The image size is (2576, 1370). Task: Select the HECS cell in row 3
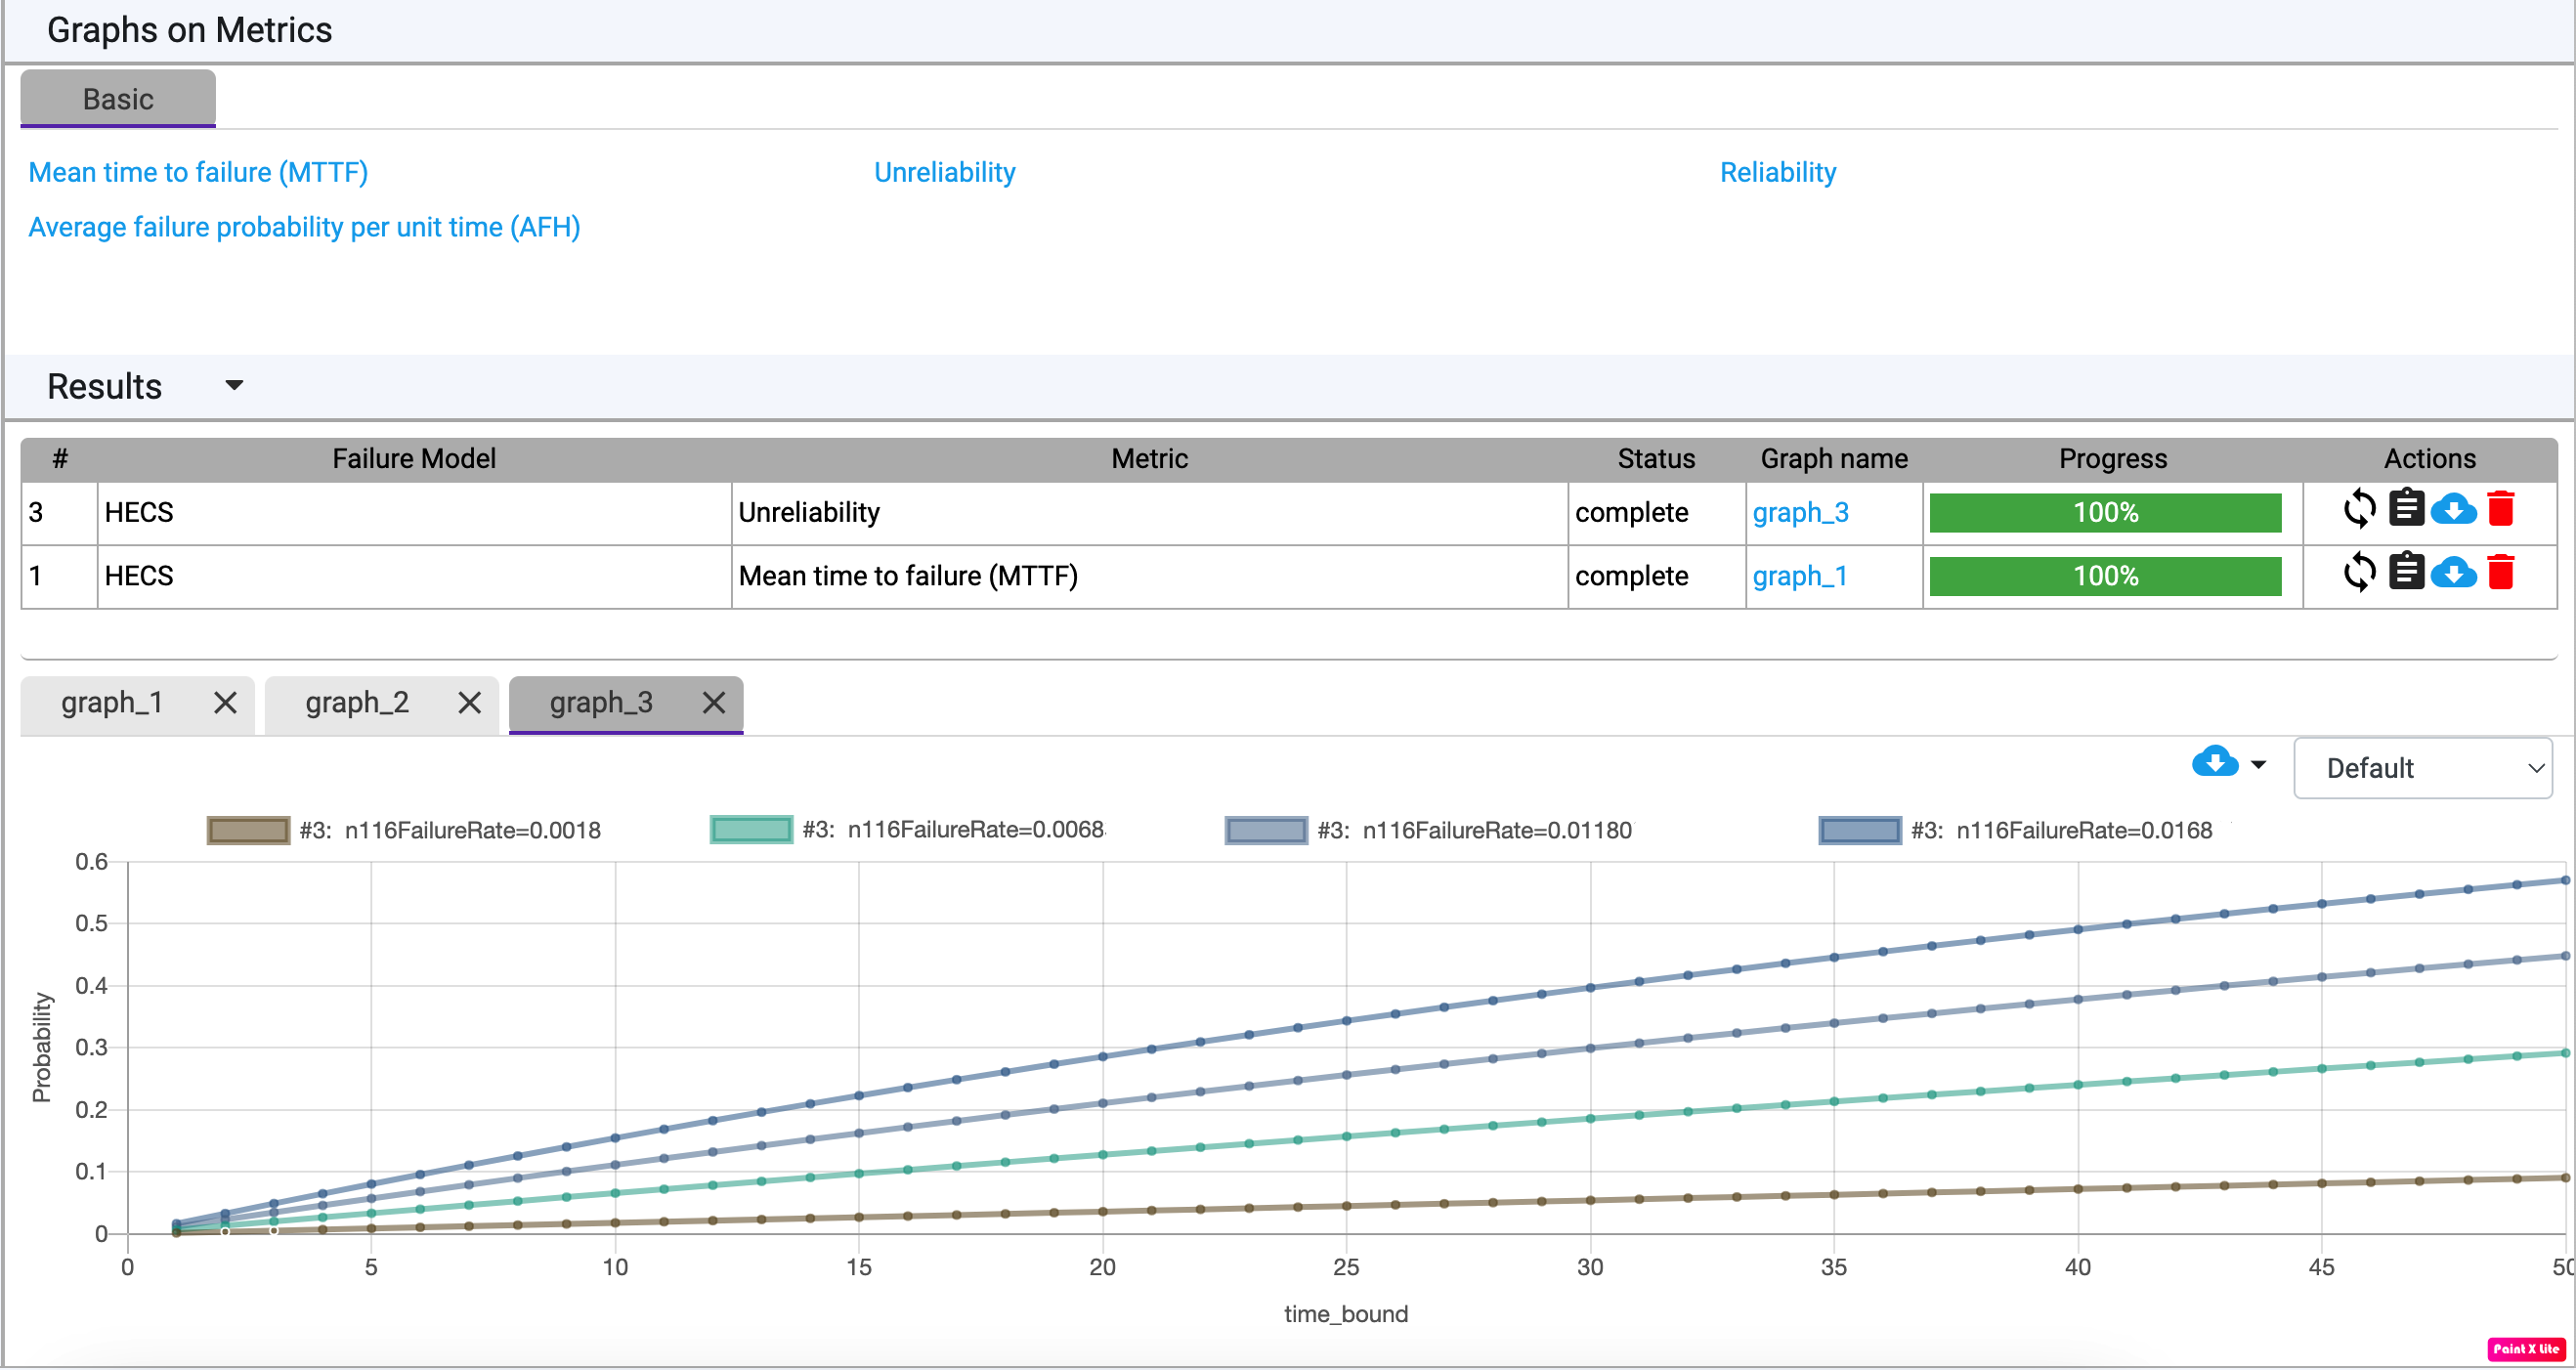click(x=414, y=513)
